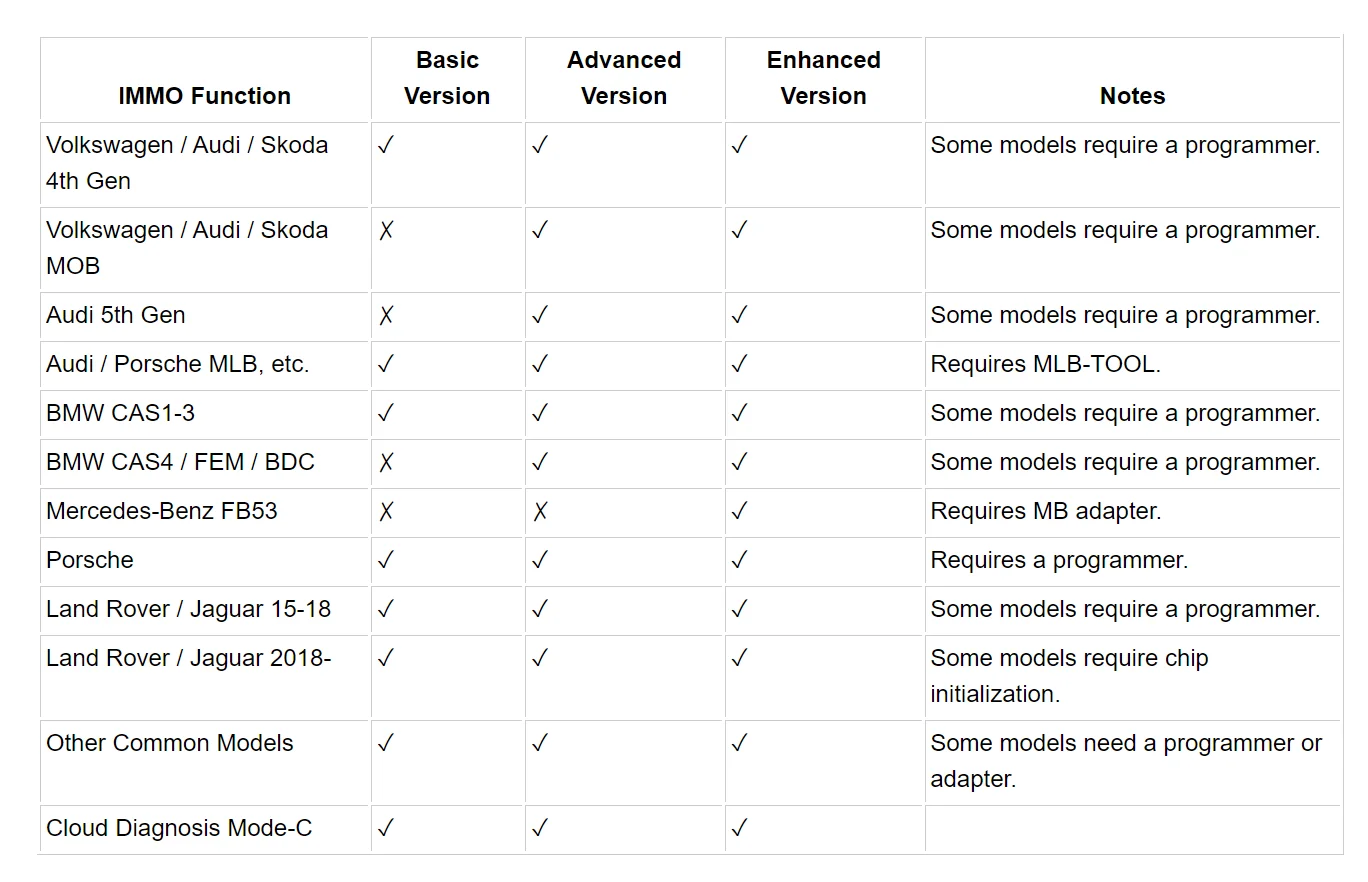This screenshot has height=882, width=1368.
Task: Click the Advanced checkmark for Volkswagen MOB row
Action: tap(540, 230)
